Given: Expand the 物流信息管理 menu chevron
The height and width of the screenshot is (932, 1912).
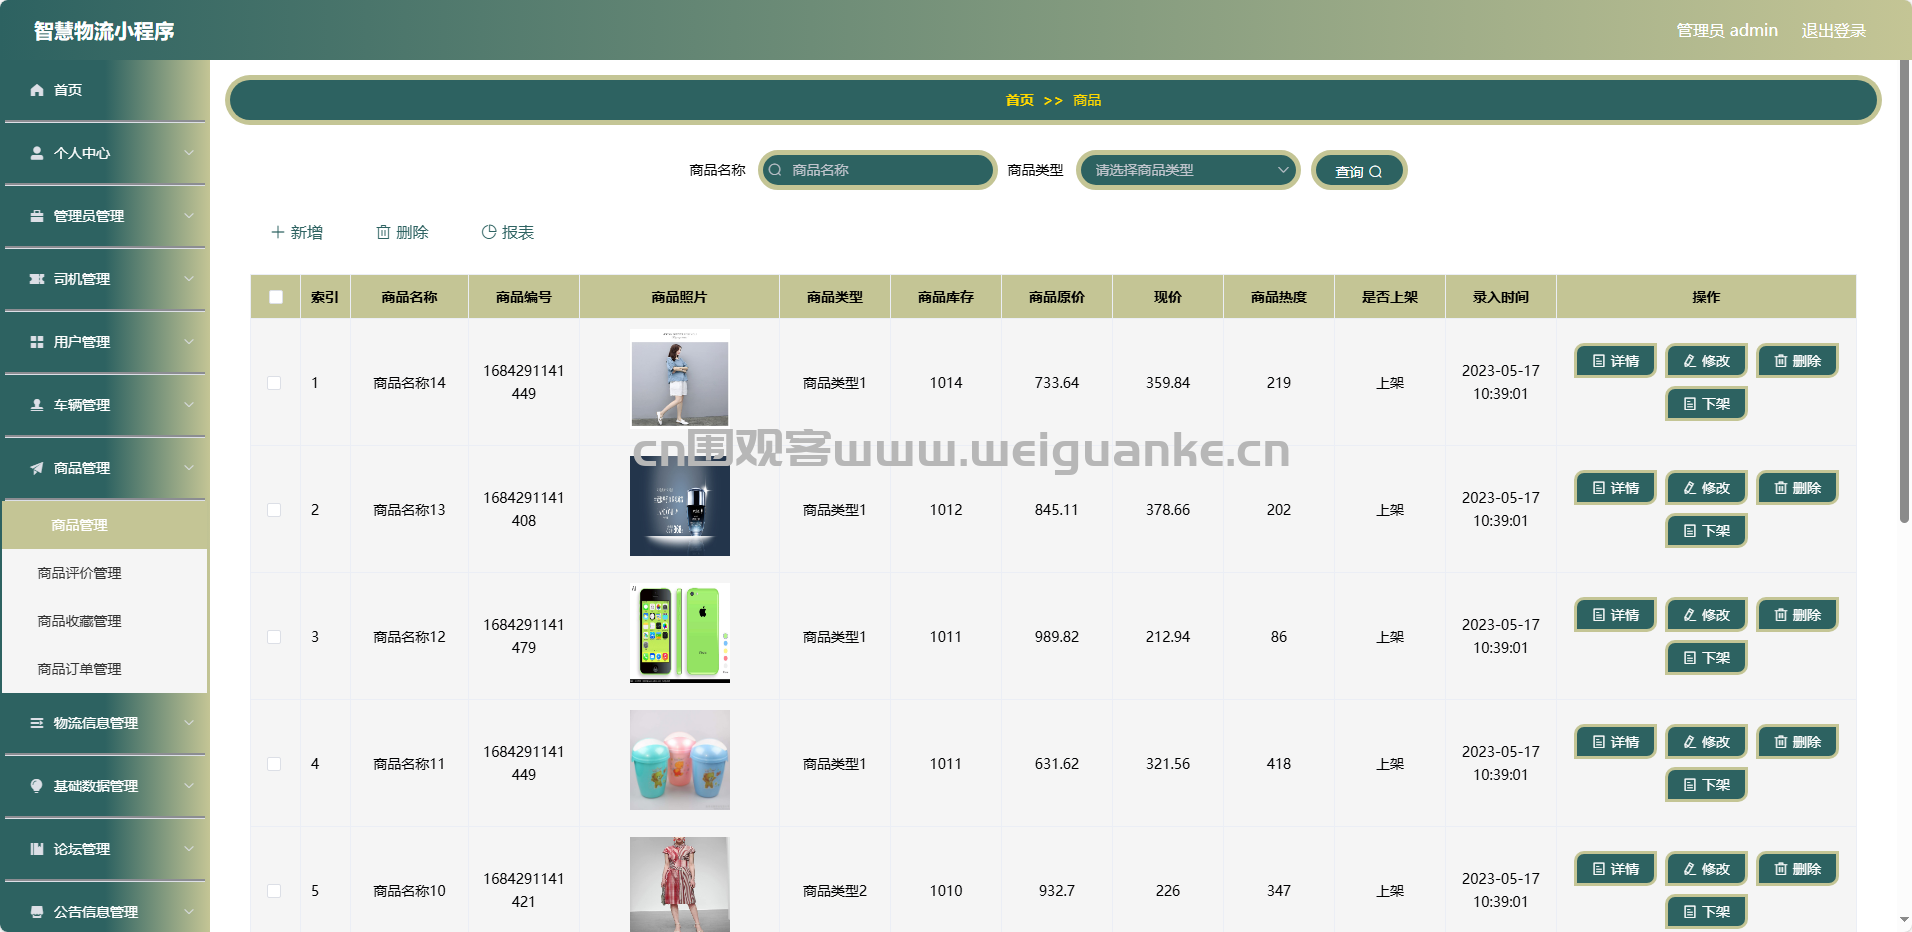Looking at the screenshot, I should 189,723.
